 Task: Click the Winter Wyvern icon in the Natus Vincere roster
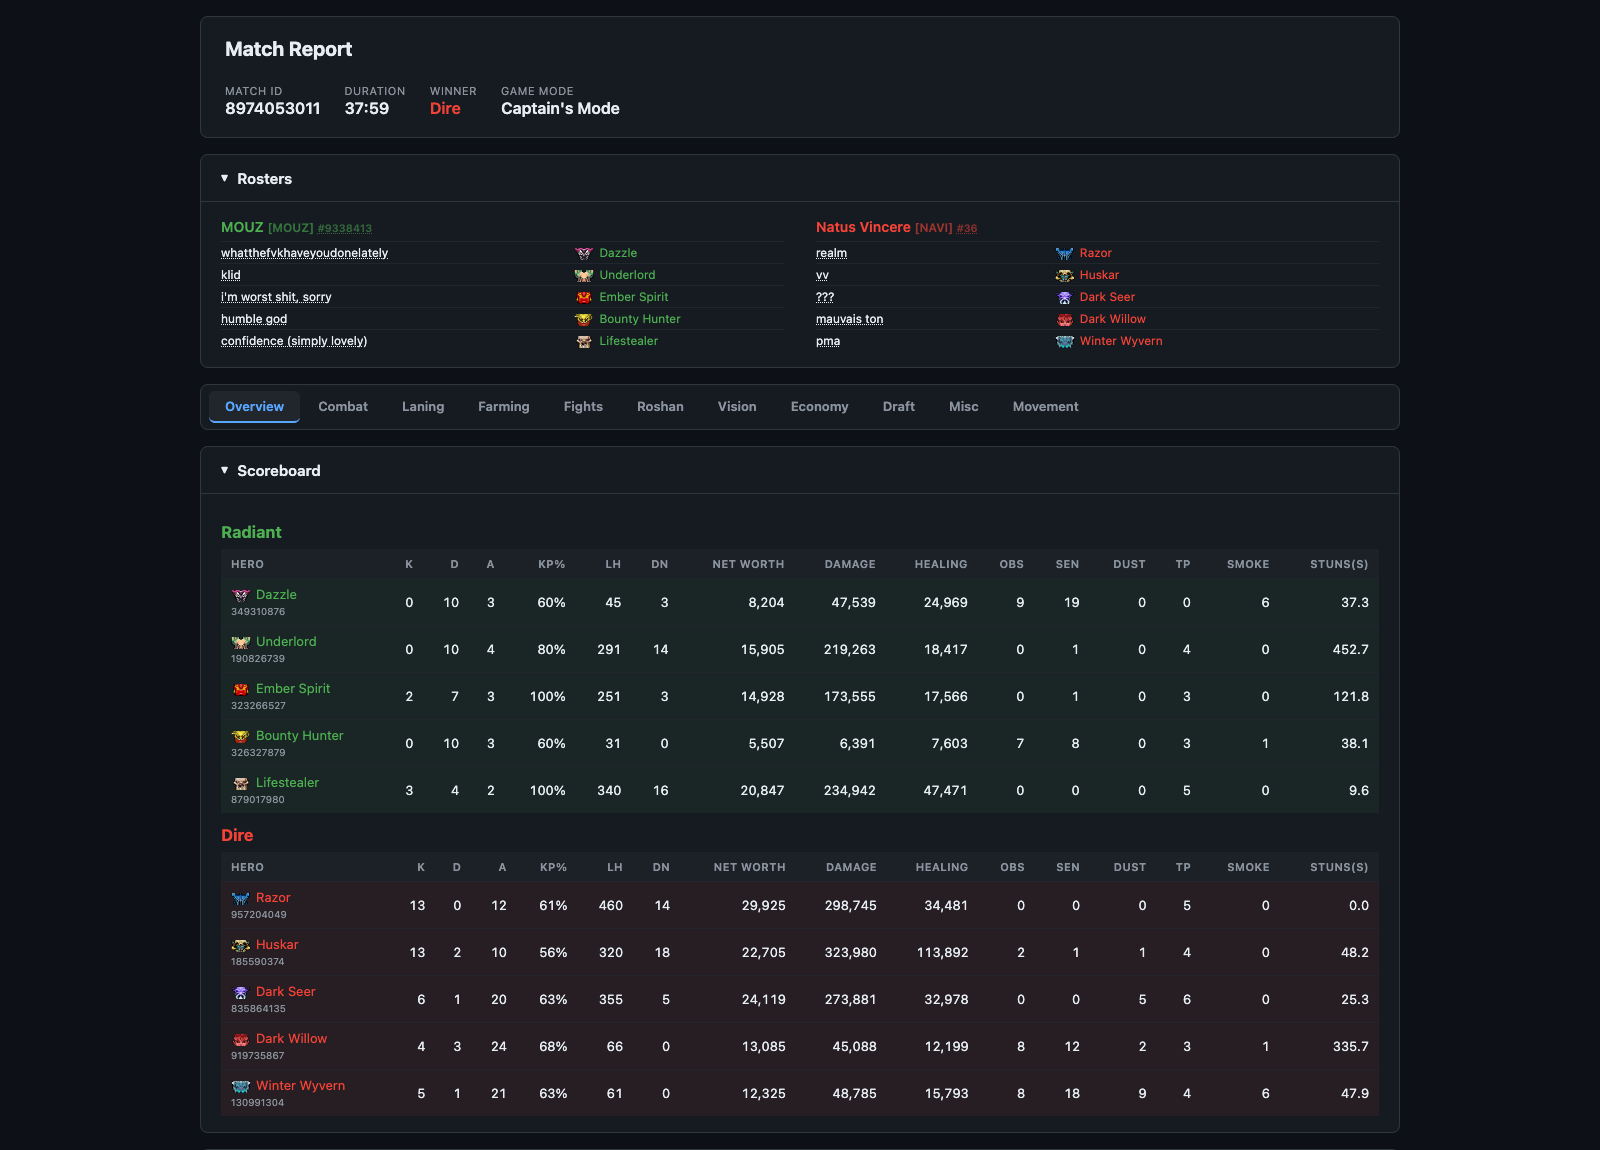[x=1065, y=342]
